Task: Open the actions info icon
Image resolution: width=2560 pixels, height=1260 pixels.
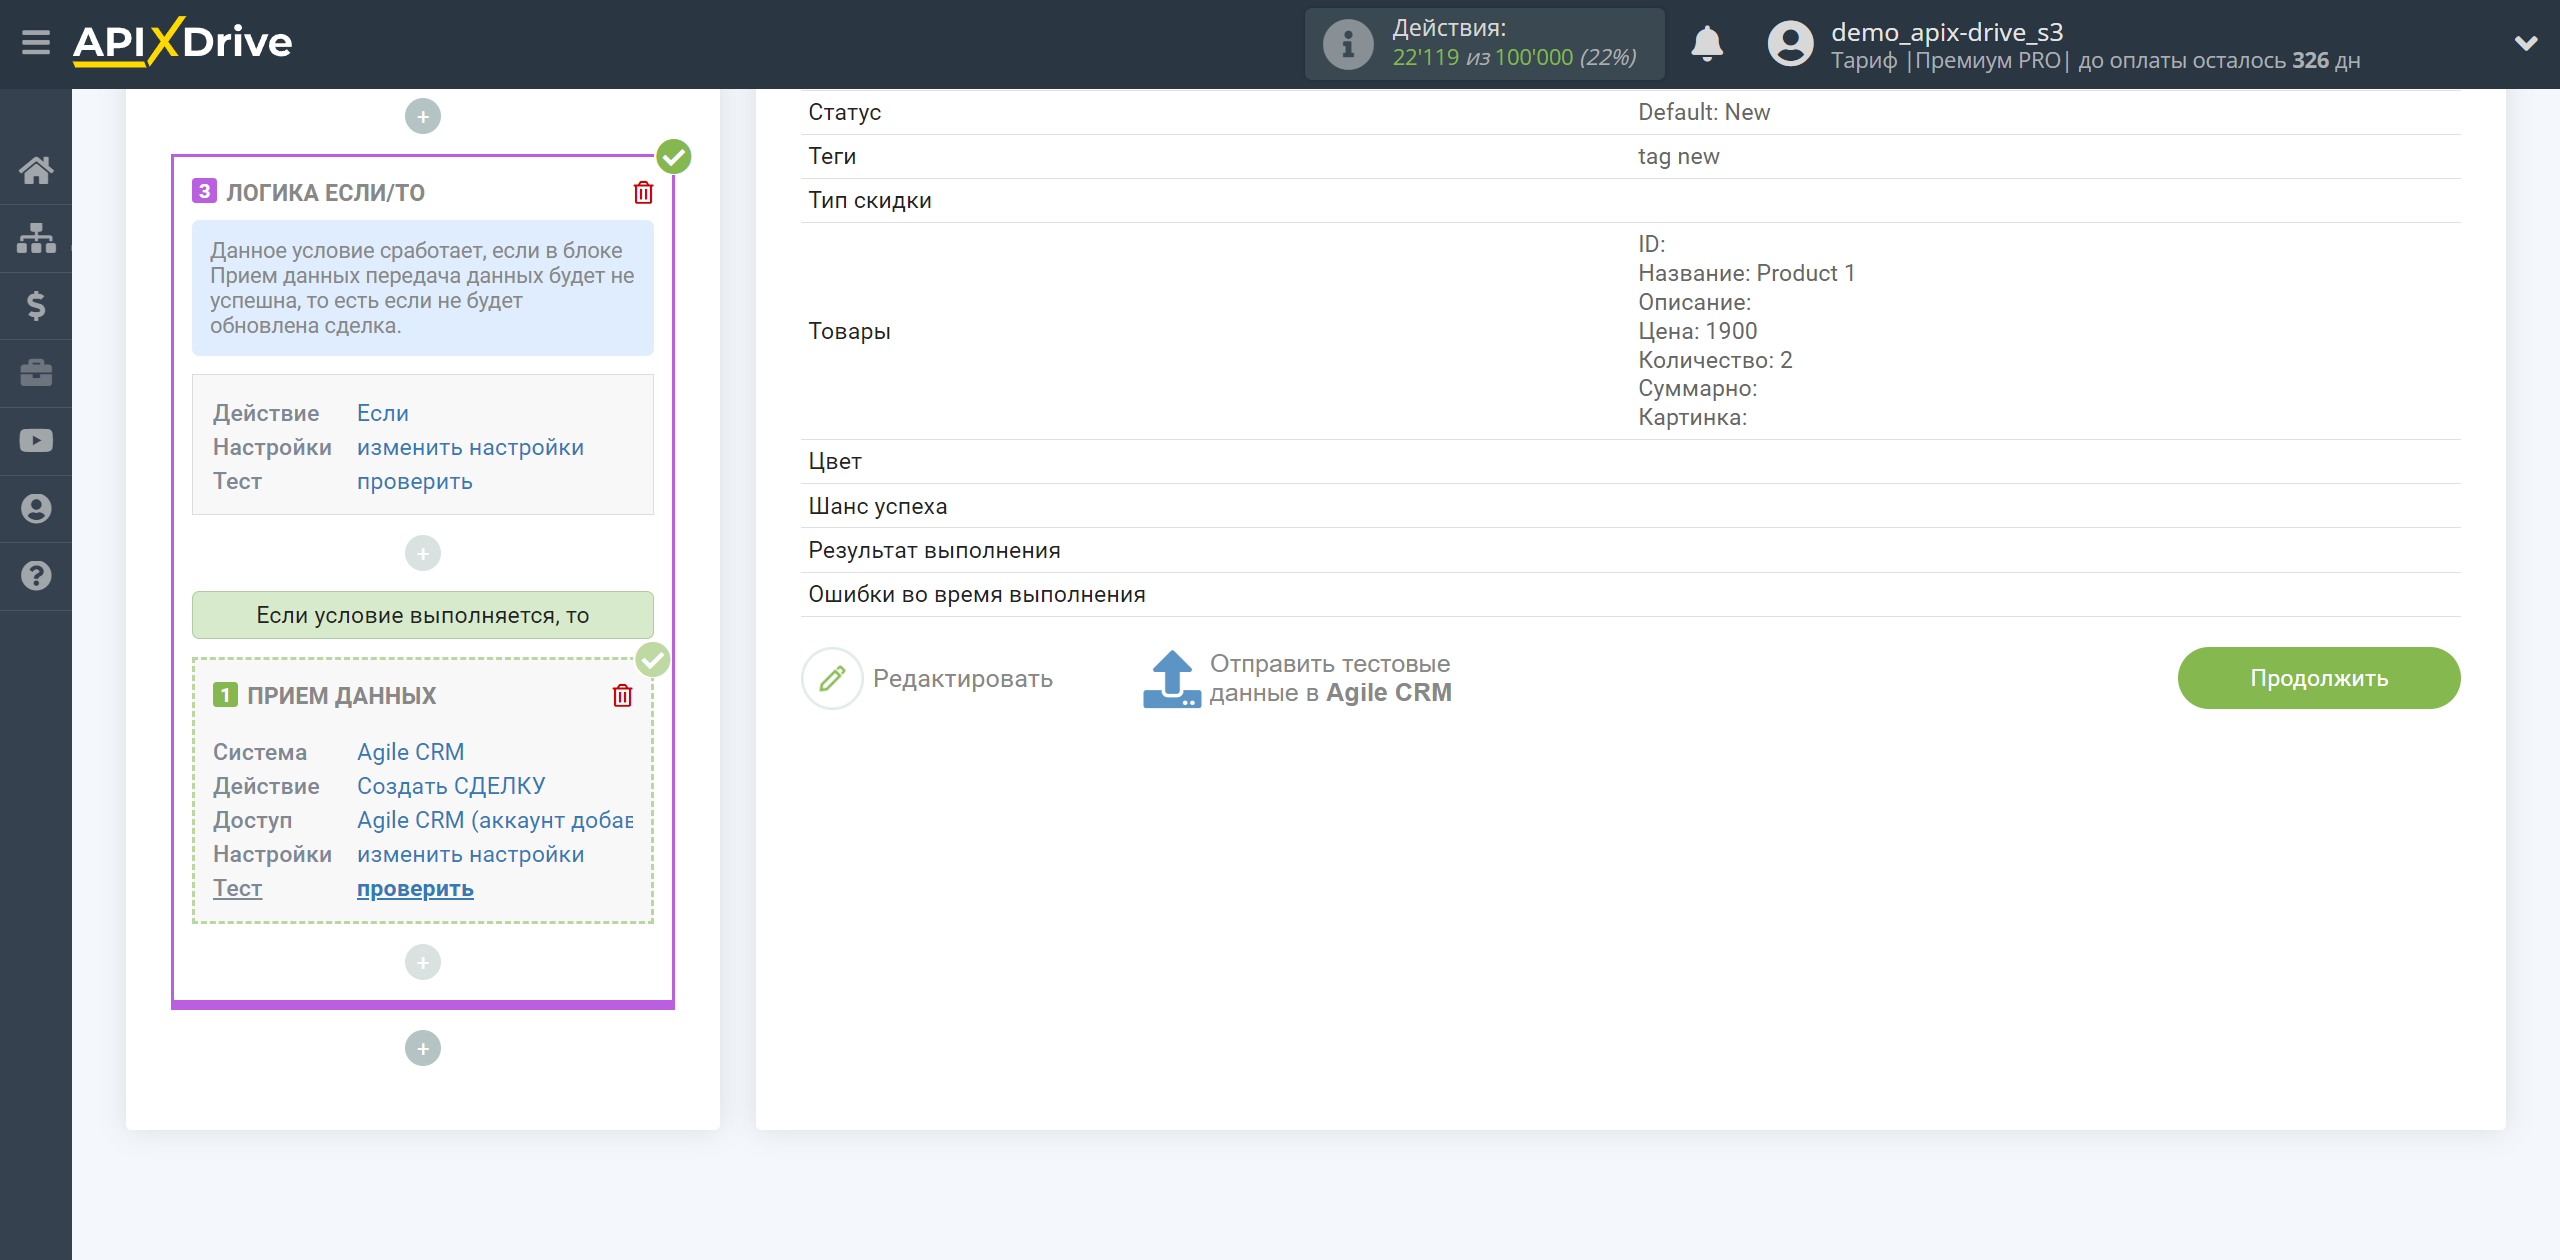Action: [1348, 44]
